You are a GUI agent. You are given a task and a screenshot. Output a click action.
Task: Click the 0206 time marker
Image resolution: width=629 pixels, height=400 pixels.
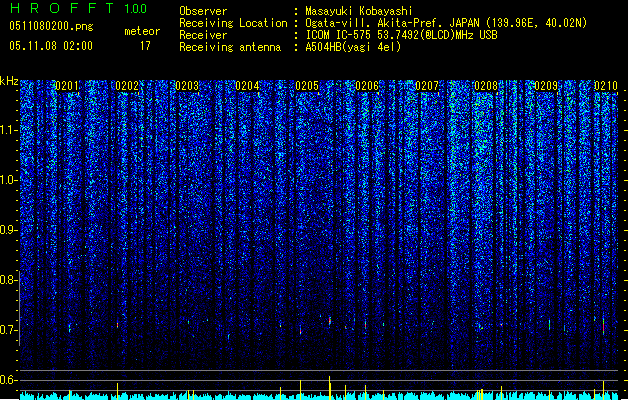[x=367, y=86]
